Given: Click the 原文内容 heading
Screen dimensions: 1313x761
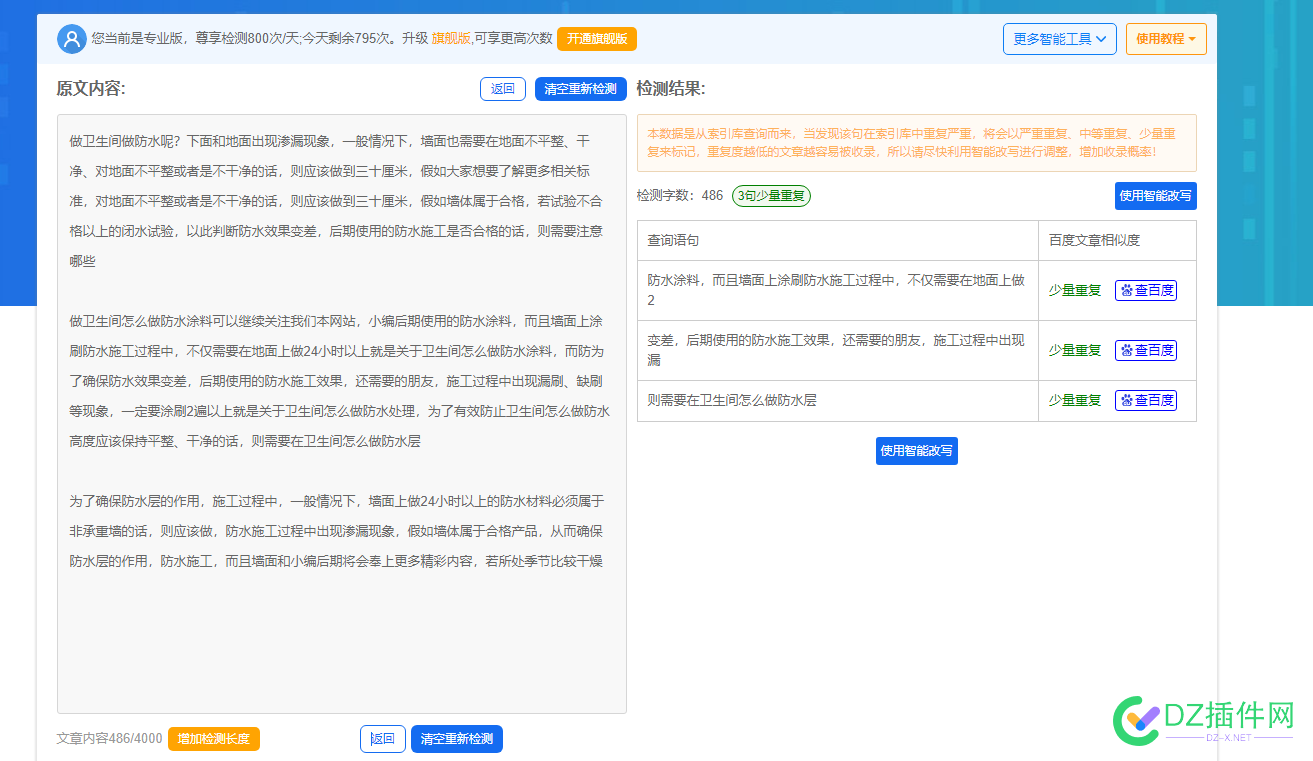Looking at the screenshot, I should coord(91,89).
